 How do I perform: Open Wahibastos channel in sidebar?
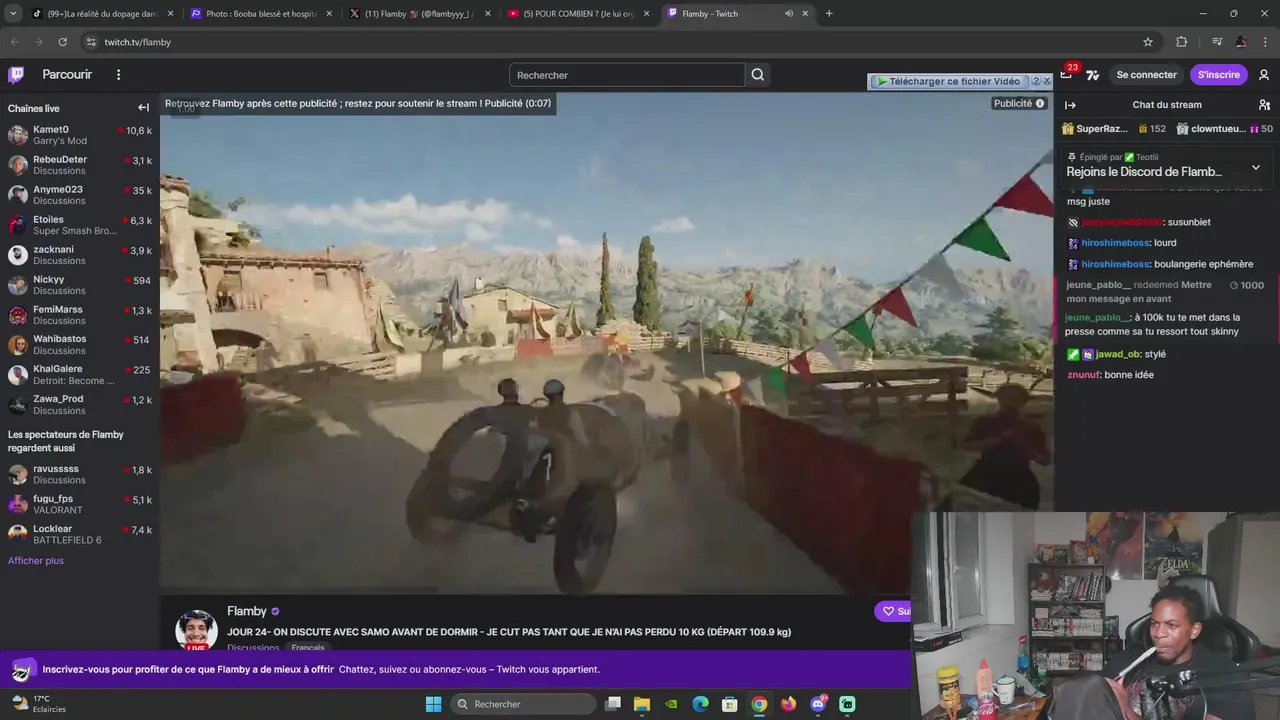click(x=80, y=344)
